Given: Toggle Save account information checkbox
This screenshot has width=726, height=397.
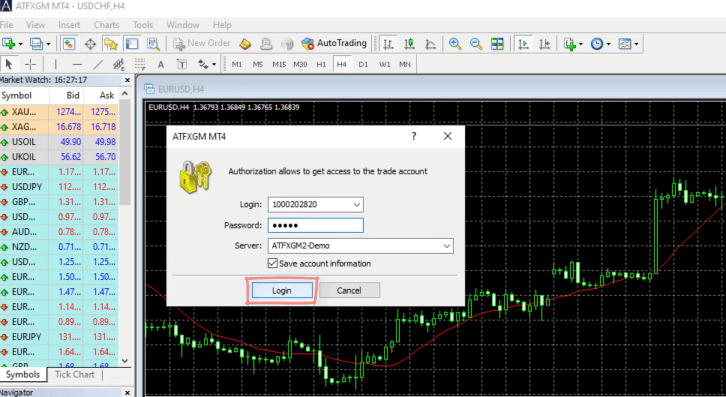Looking at the screenshot, I should click(x=272, y=263).
